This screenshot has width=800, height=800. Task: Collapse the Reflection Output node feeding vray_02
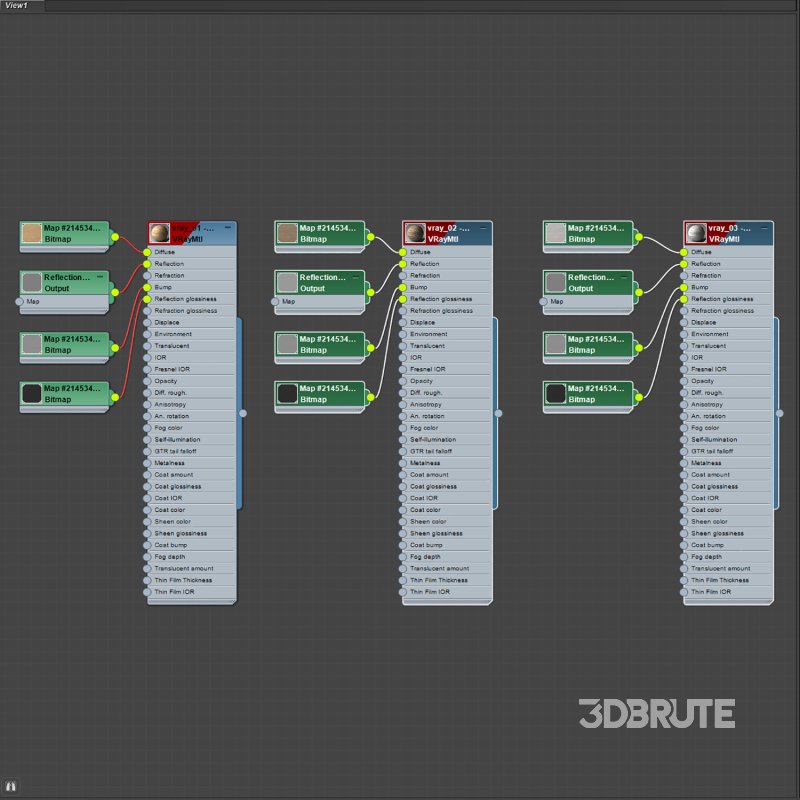tap(356, 277)
